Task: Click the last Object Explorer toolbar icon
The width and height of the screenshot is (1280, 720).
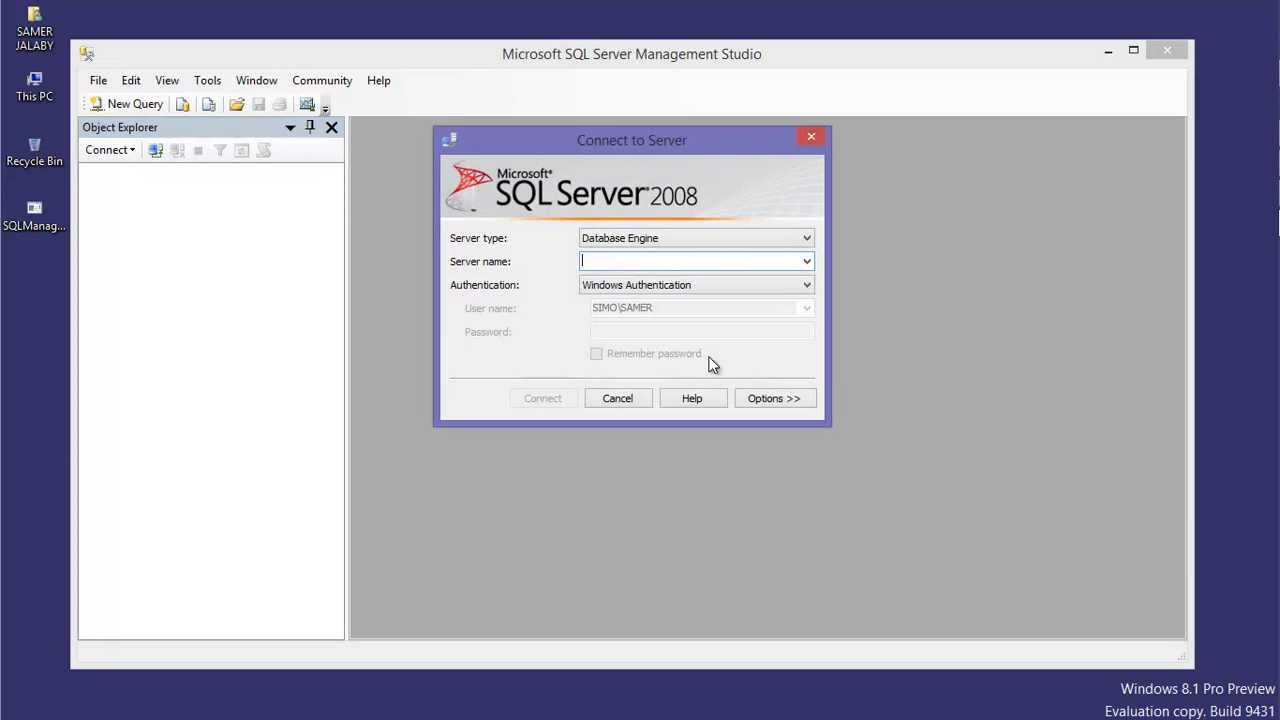Action: click(x=263, y=150)
